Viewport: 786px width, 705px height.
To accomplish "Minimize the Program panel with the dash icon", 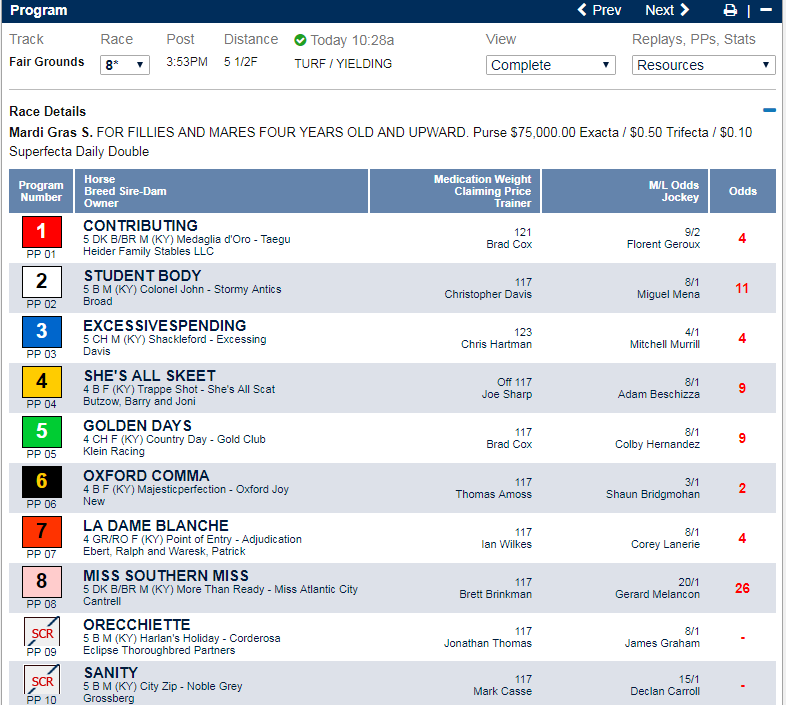I will coord(766,10).
